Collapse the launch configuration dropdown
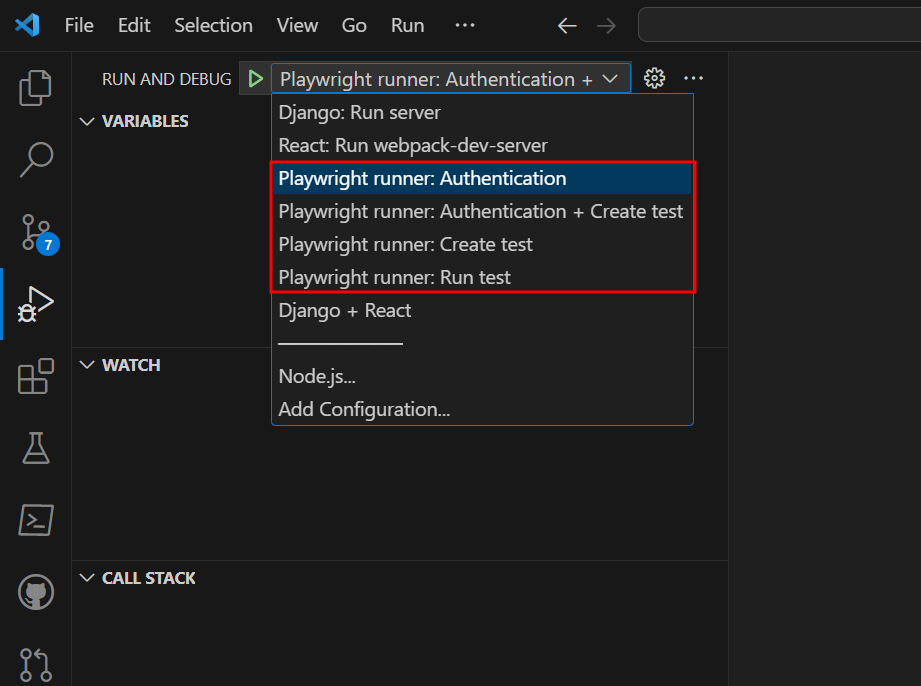 (451, 79)
